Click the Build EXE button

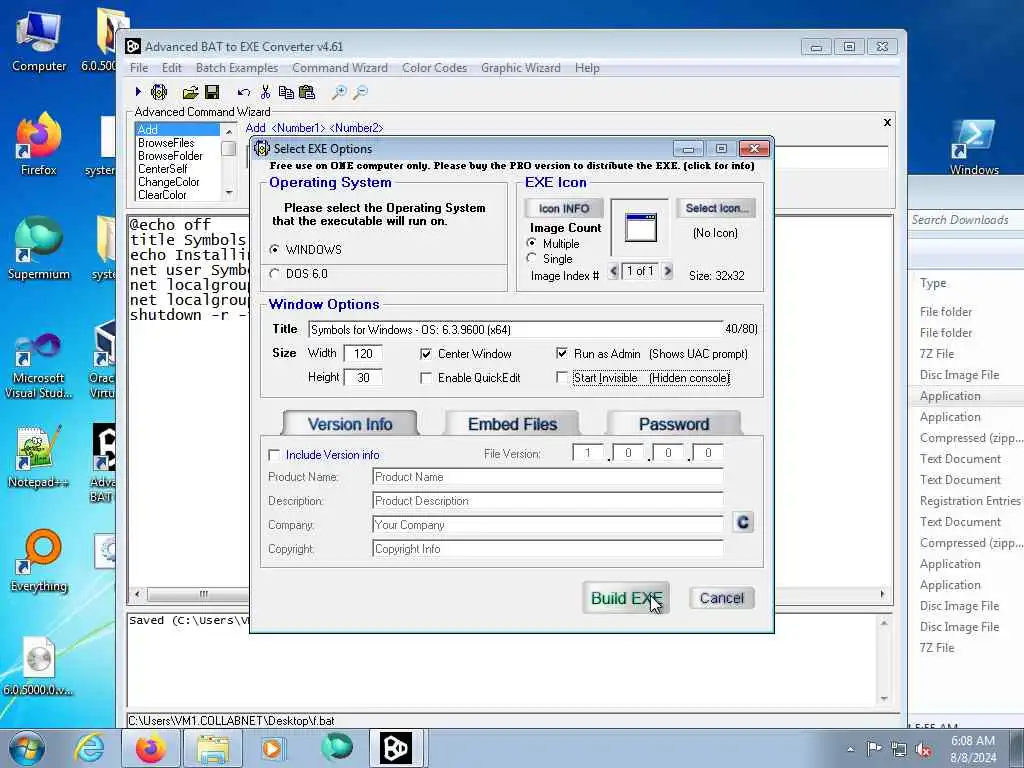626,598
